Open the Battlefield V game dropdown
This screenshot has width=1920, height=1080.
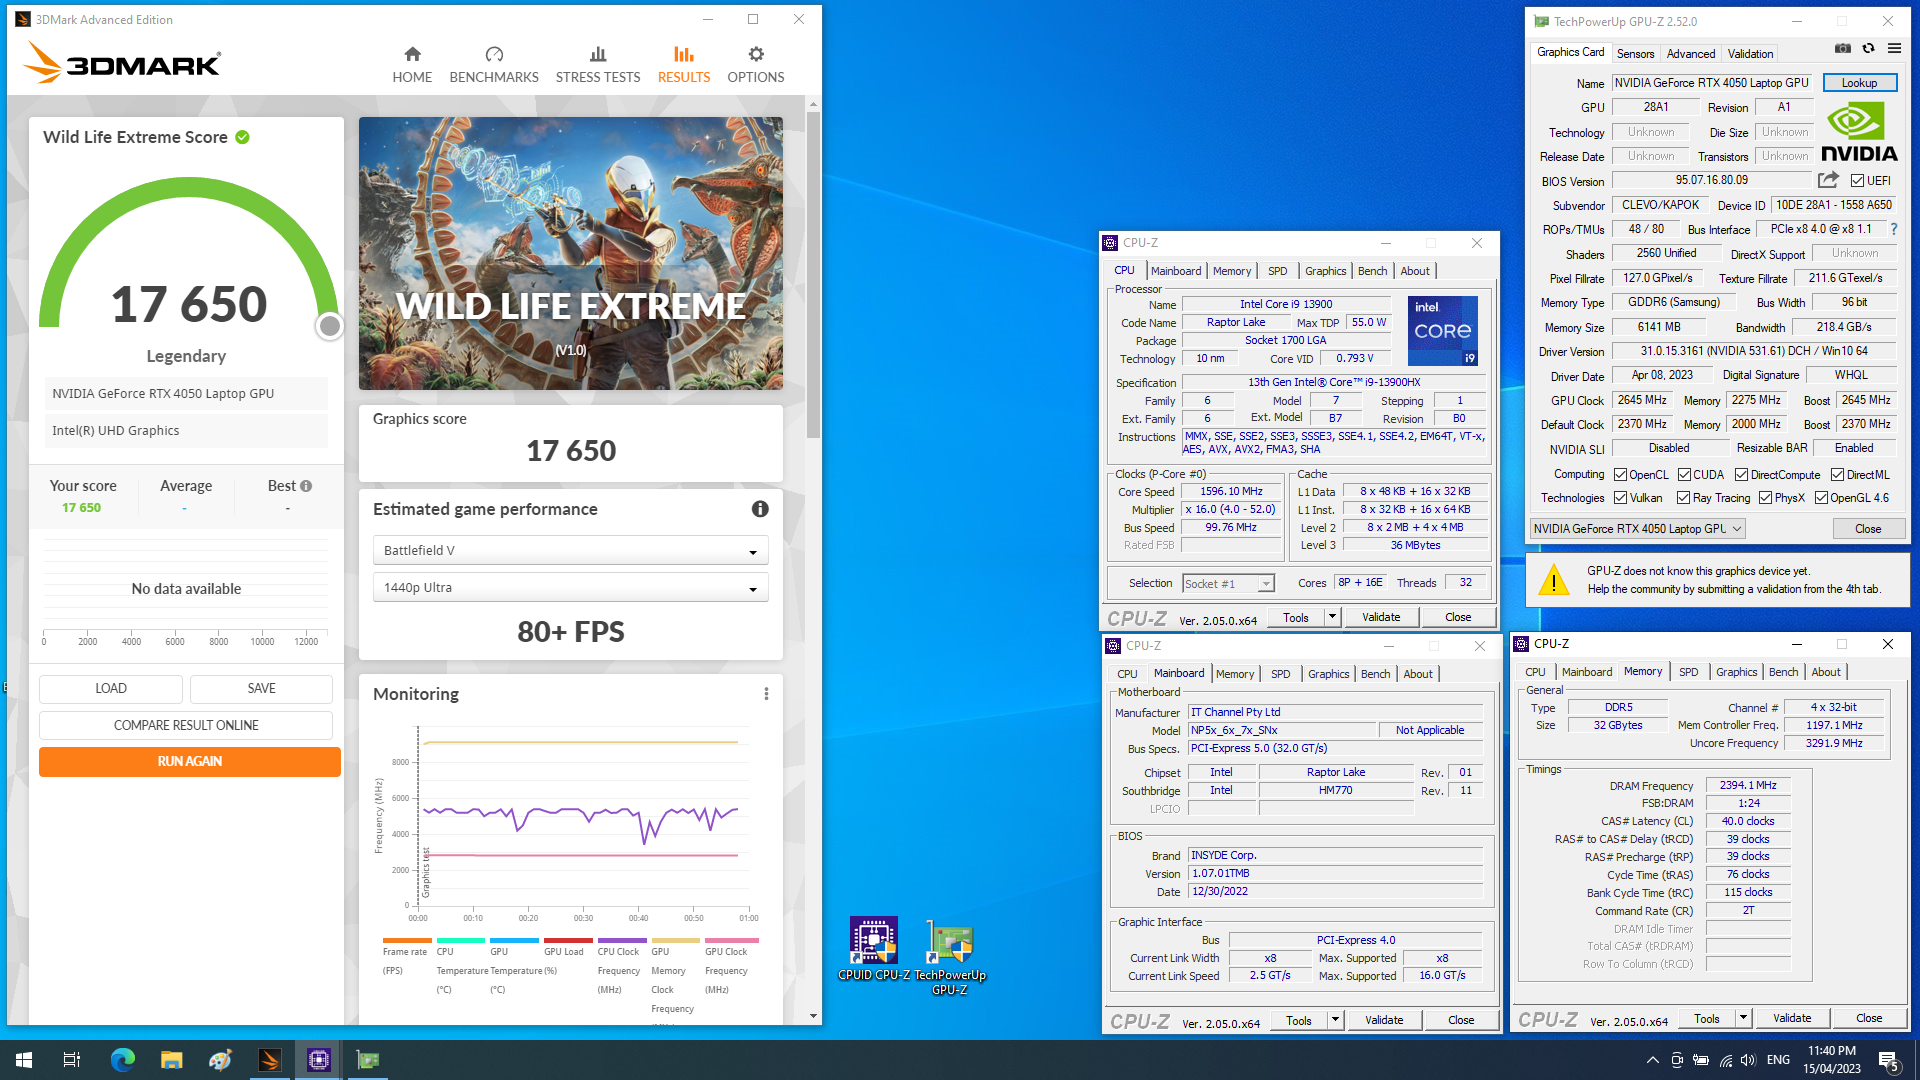click(x=570, y=550)
